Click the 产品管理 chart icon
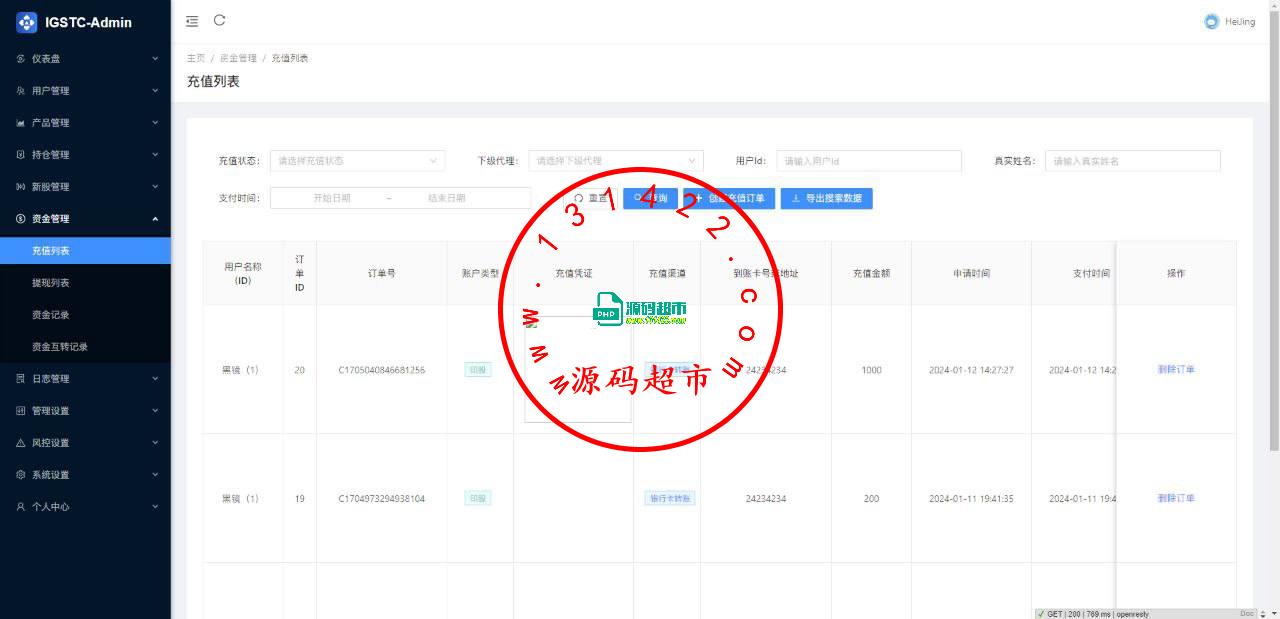The height and width of the screenshot is (619, 1280). (21, 123)
